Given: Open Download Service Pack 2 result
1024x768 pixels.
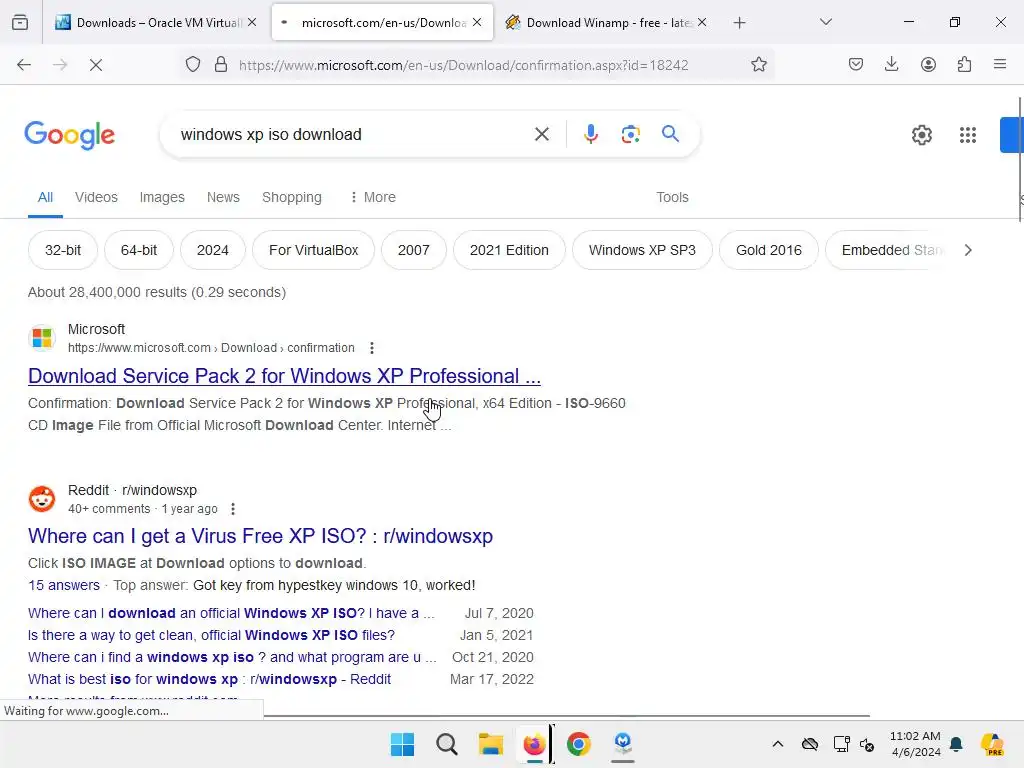Looking at the screenshot, I should point(284,376).
